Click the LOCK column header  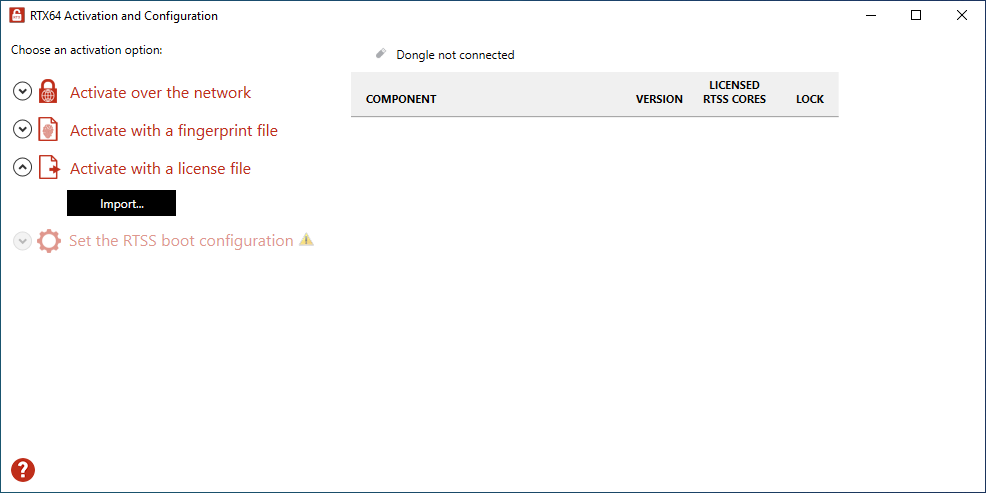[x=810, y=99]
